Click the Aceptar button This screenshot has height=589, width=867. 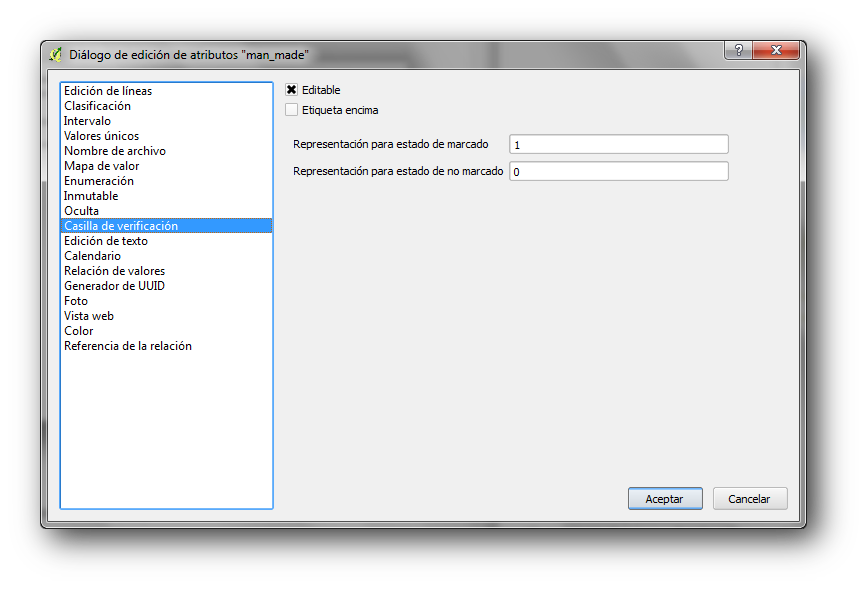coord(665,499)
